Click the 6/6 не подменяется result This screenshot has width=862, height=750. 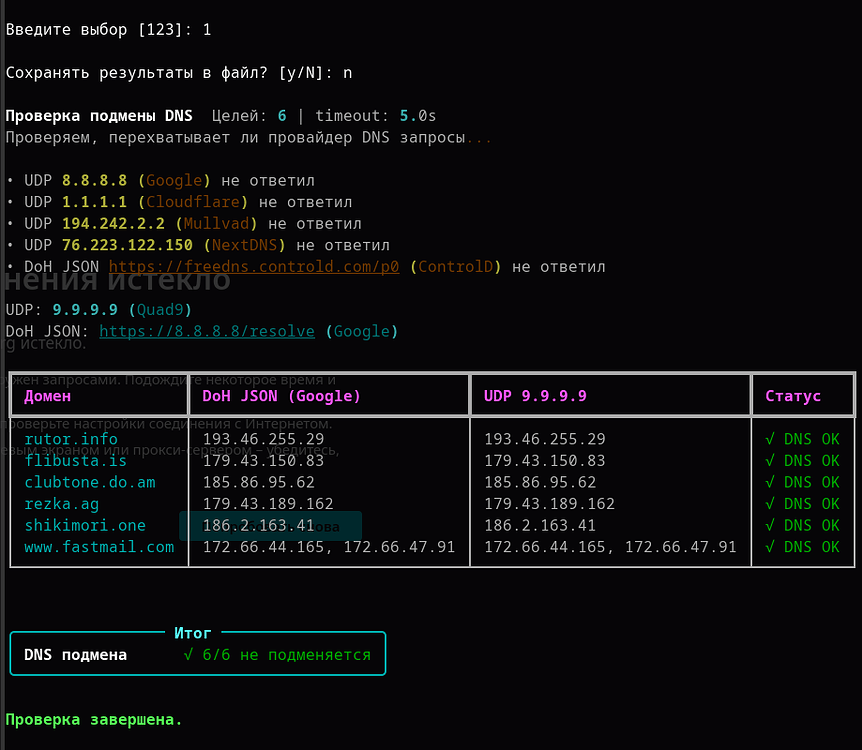277,655
